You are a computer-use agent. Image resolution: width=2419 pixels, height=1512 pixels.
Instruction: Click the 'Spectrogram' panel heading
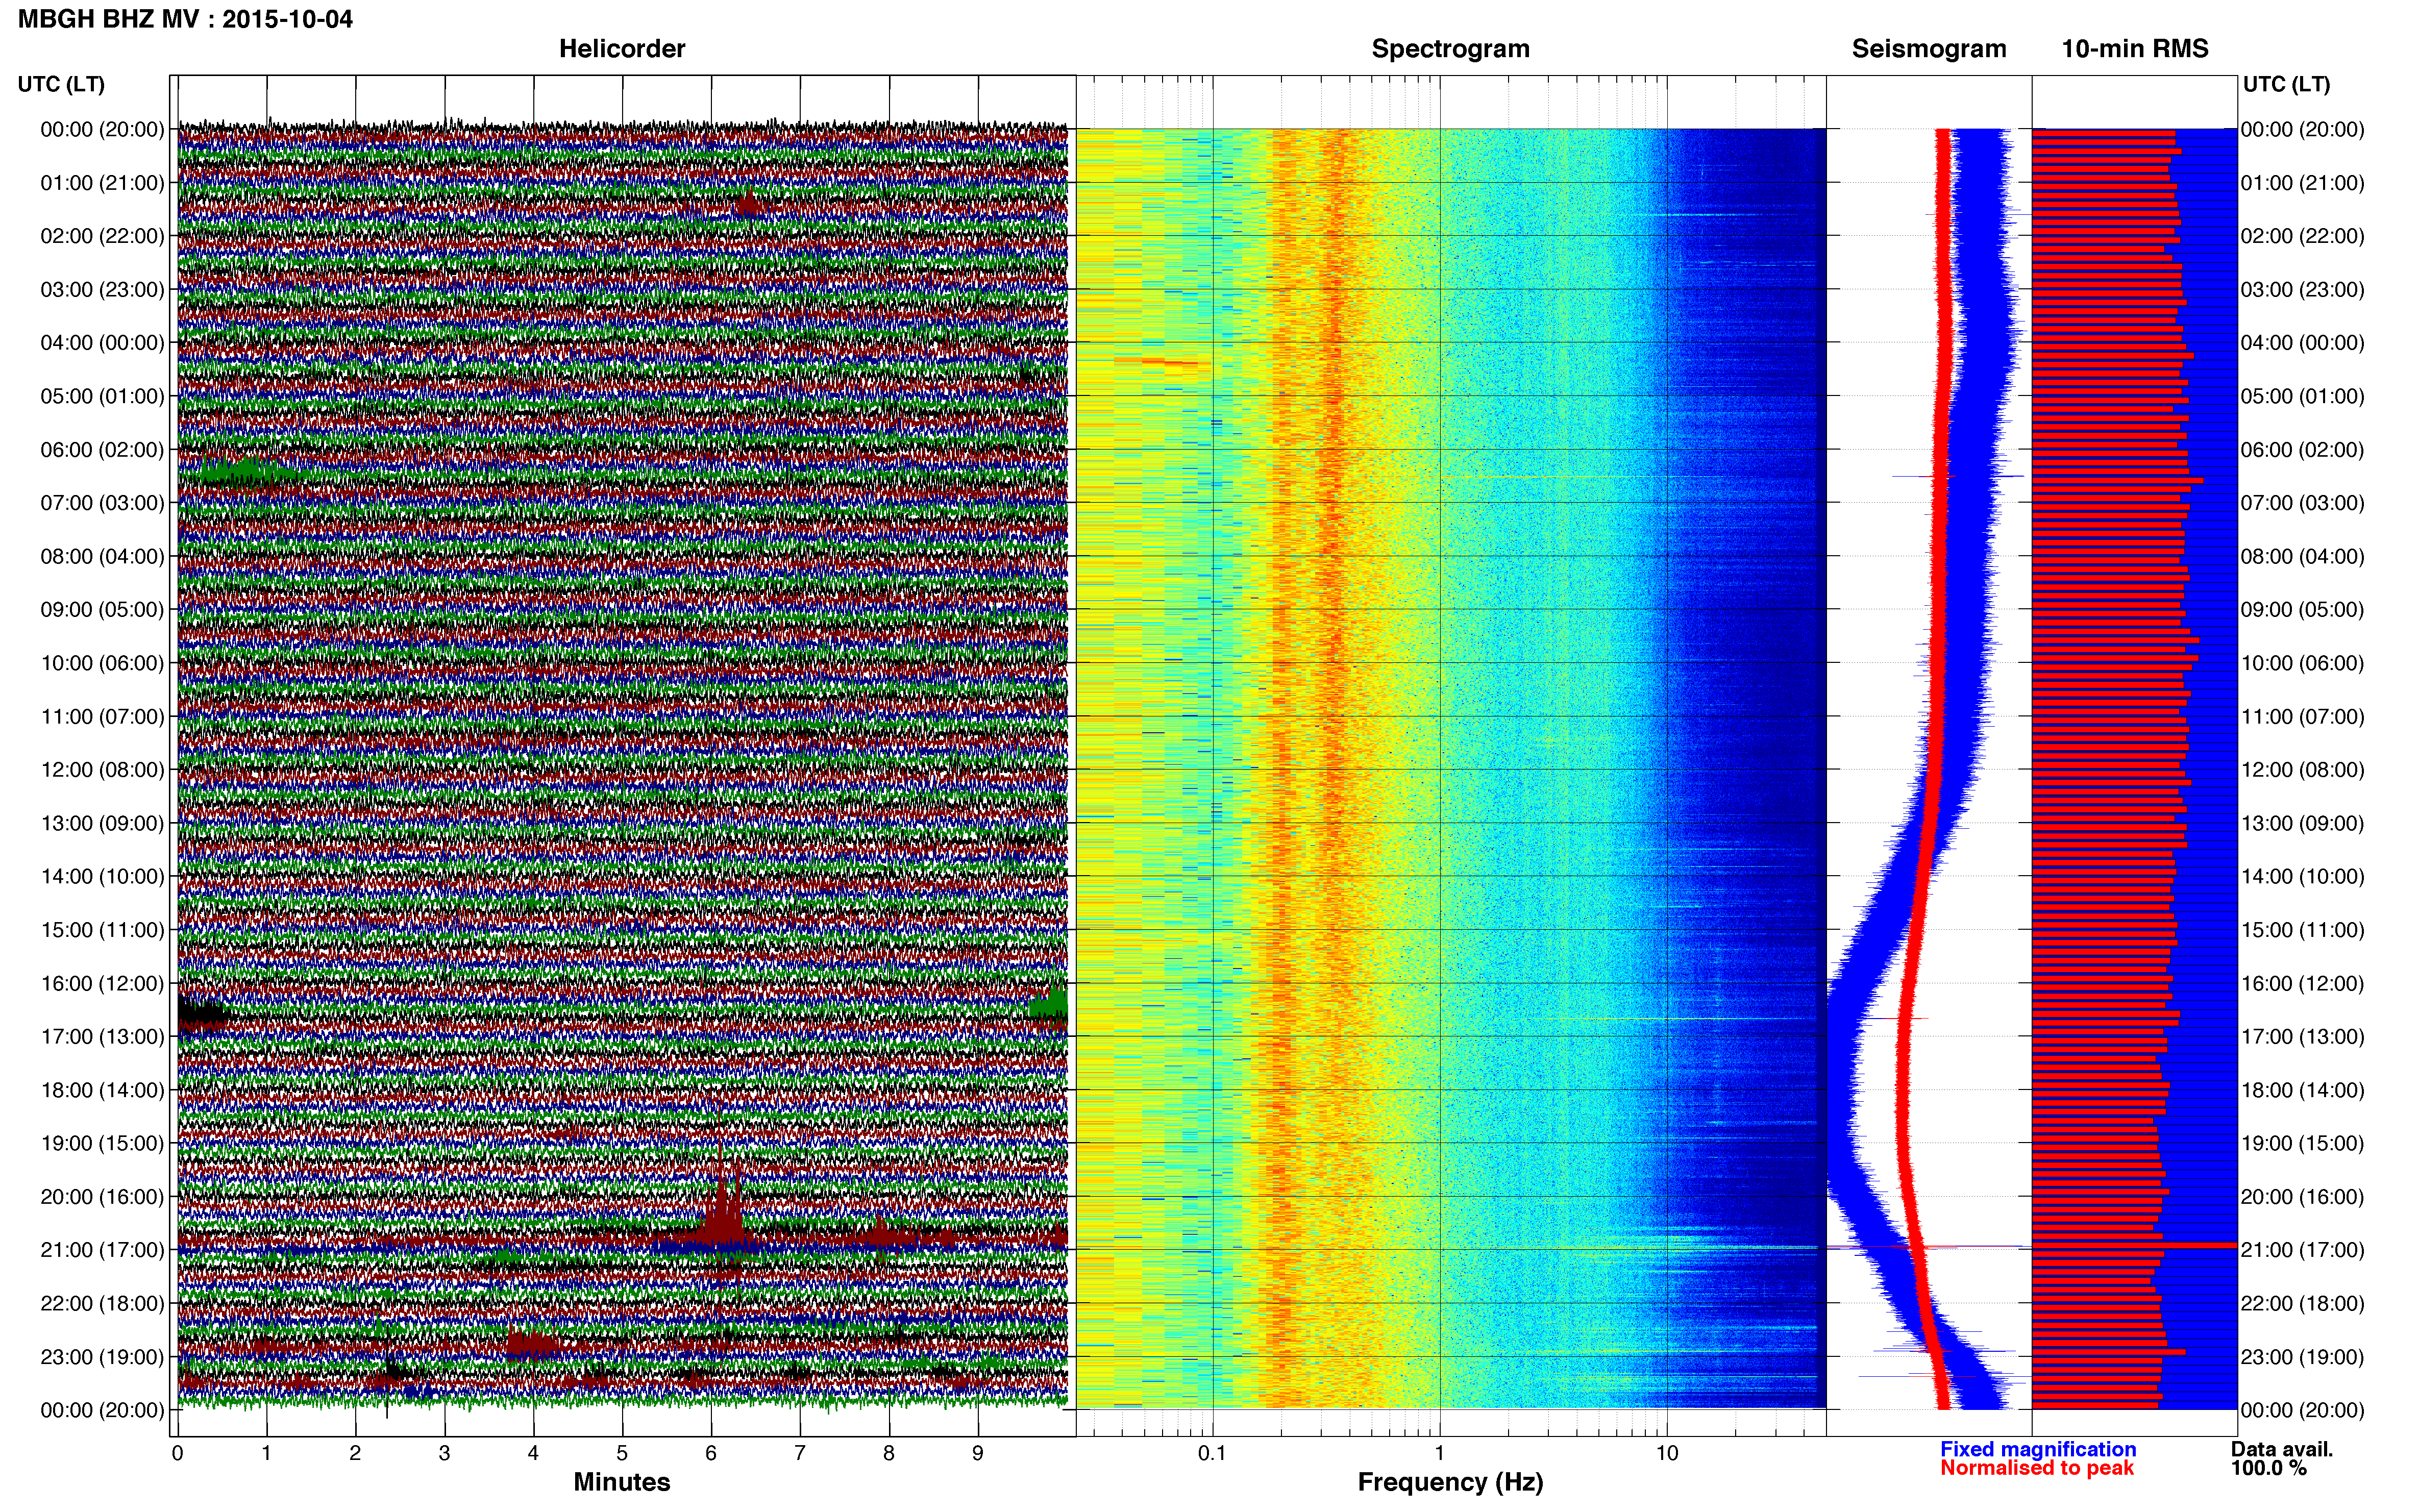(1450, 49)
